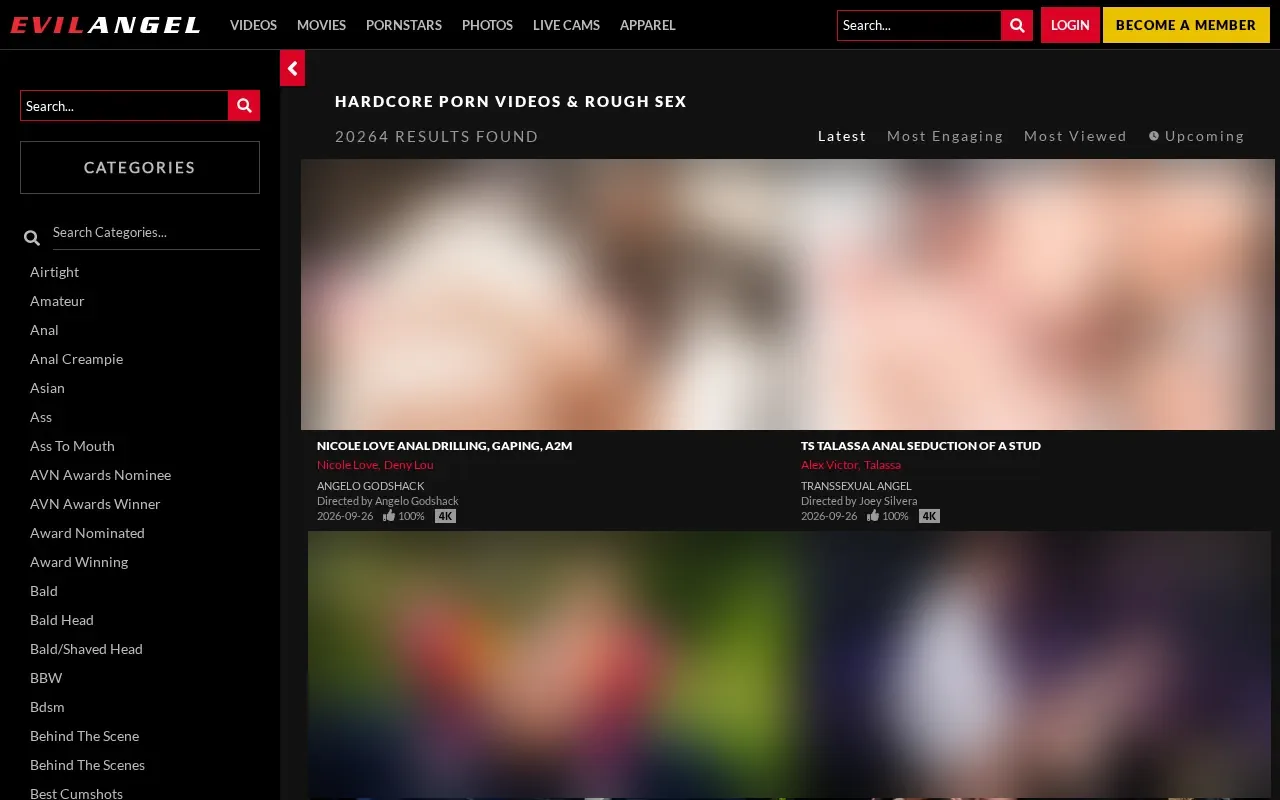Viewport: 1280px width, 800px height.
Task: Show Upcoming releases
Action: (1204, 136)
